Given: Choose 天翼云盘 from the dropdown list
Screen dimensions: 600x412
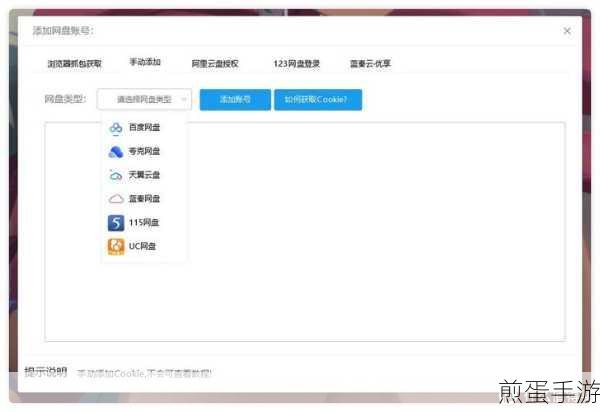Looking at the screenshot, I should click(x=144, y=175).
